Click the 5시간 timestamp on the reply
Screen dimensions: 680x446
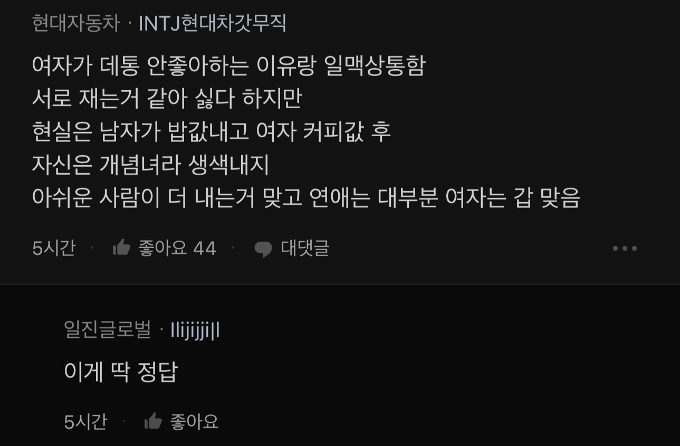click(x=85, y=421)
